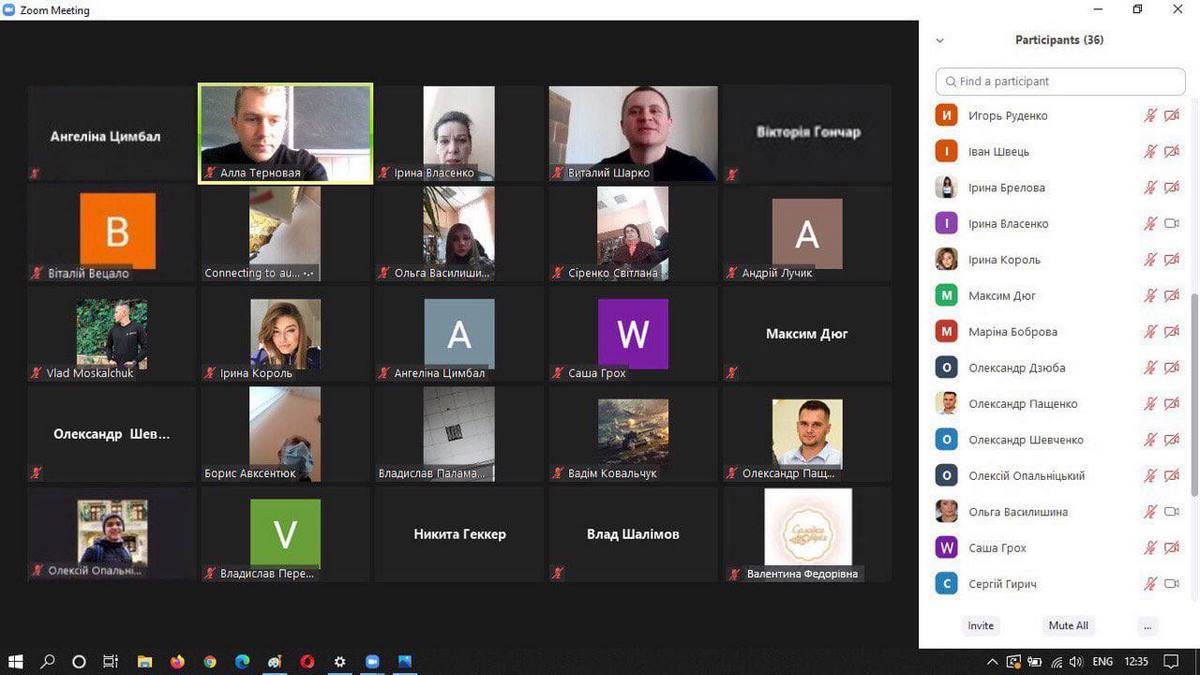Click the Find a participant search field
1200x675 pixels.
[1060, 81]
